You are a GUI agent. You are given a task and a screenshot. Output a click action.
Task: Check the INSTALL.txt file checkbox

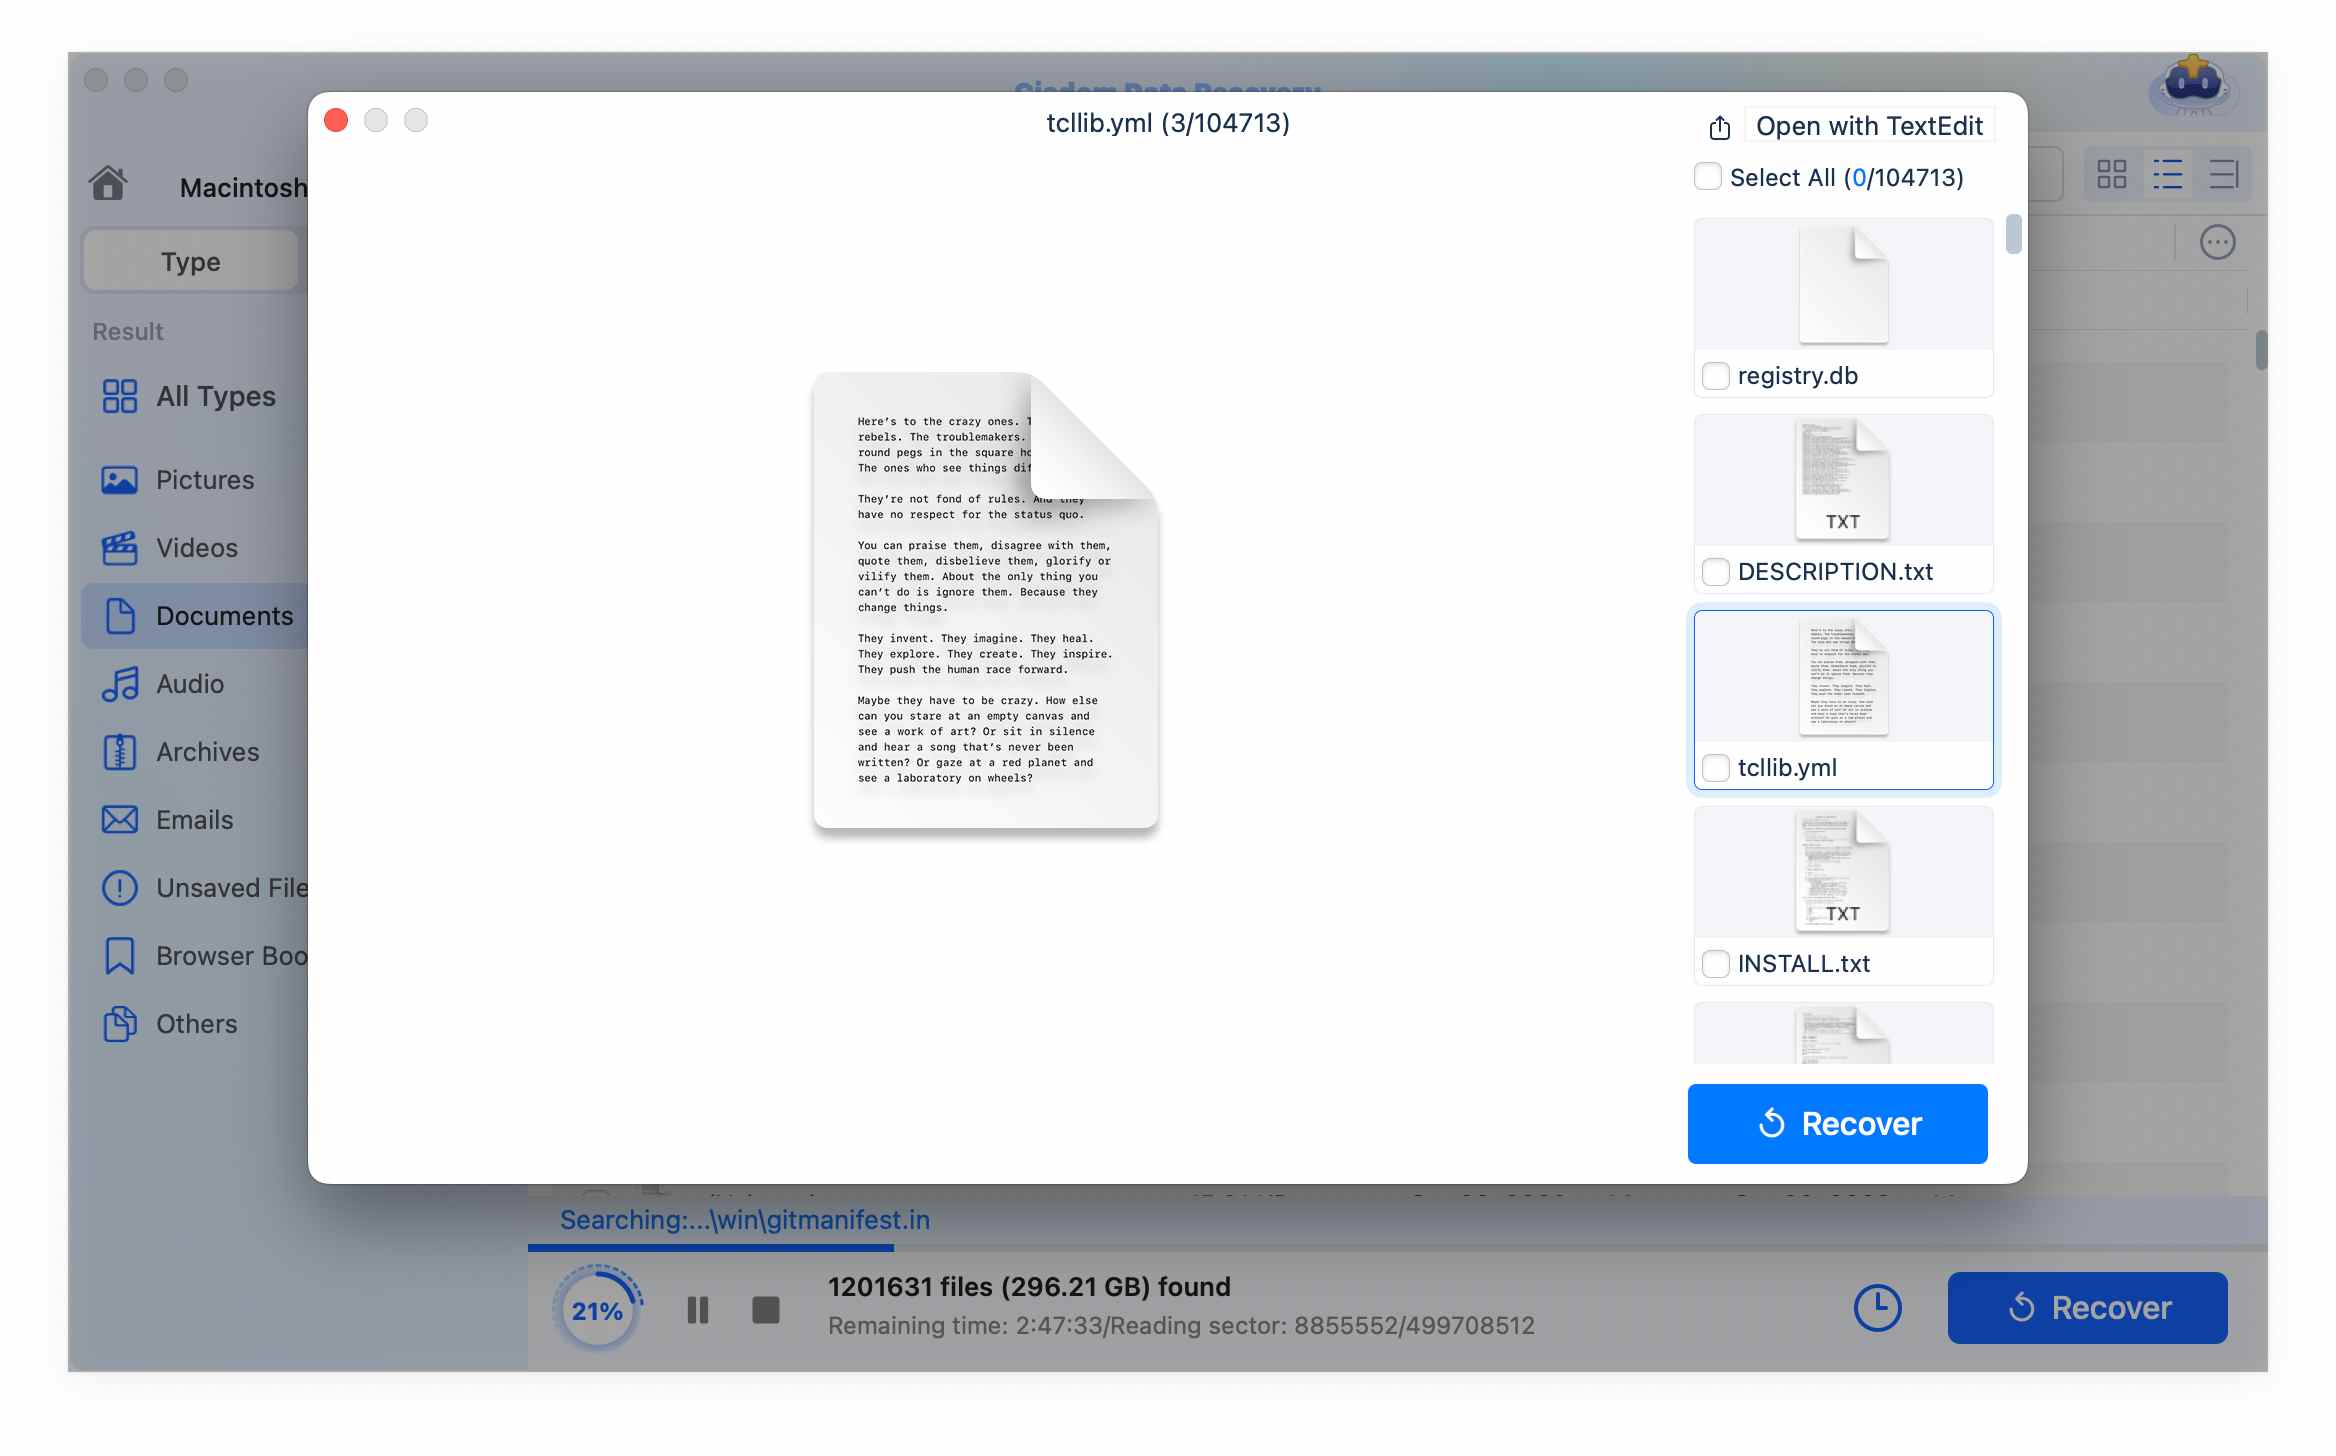[x=1716, y=963]
